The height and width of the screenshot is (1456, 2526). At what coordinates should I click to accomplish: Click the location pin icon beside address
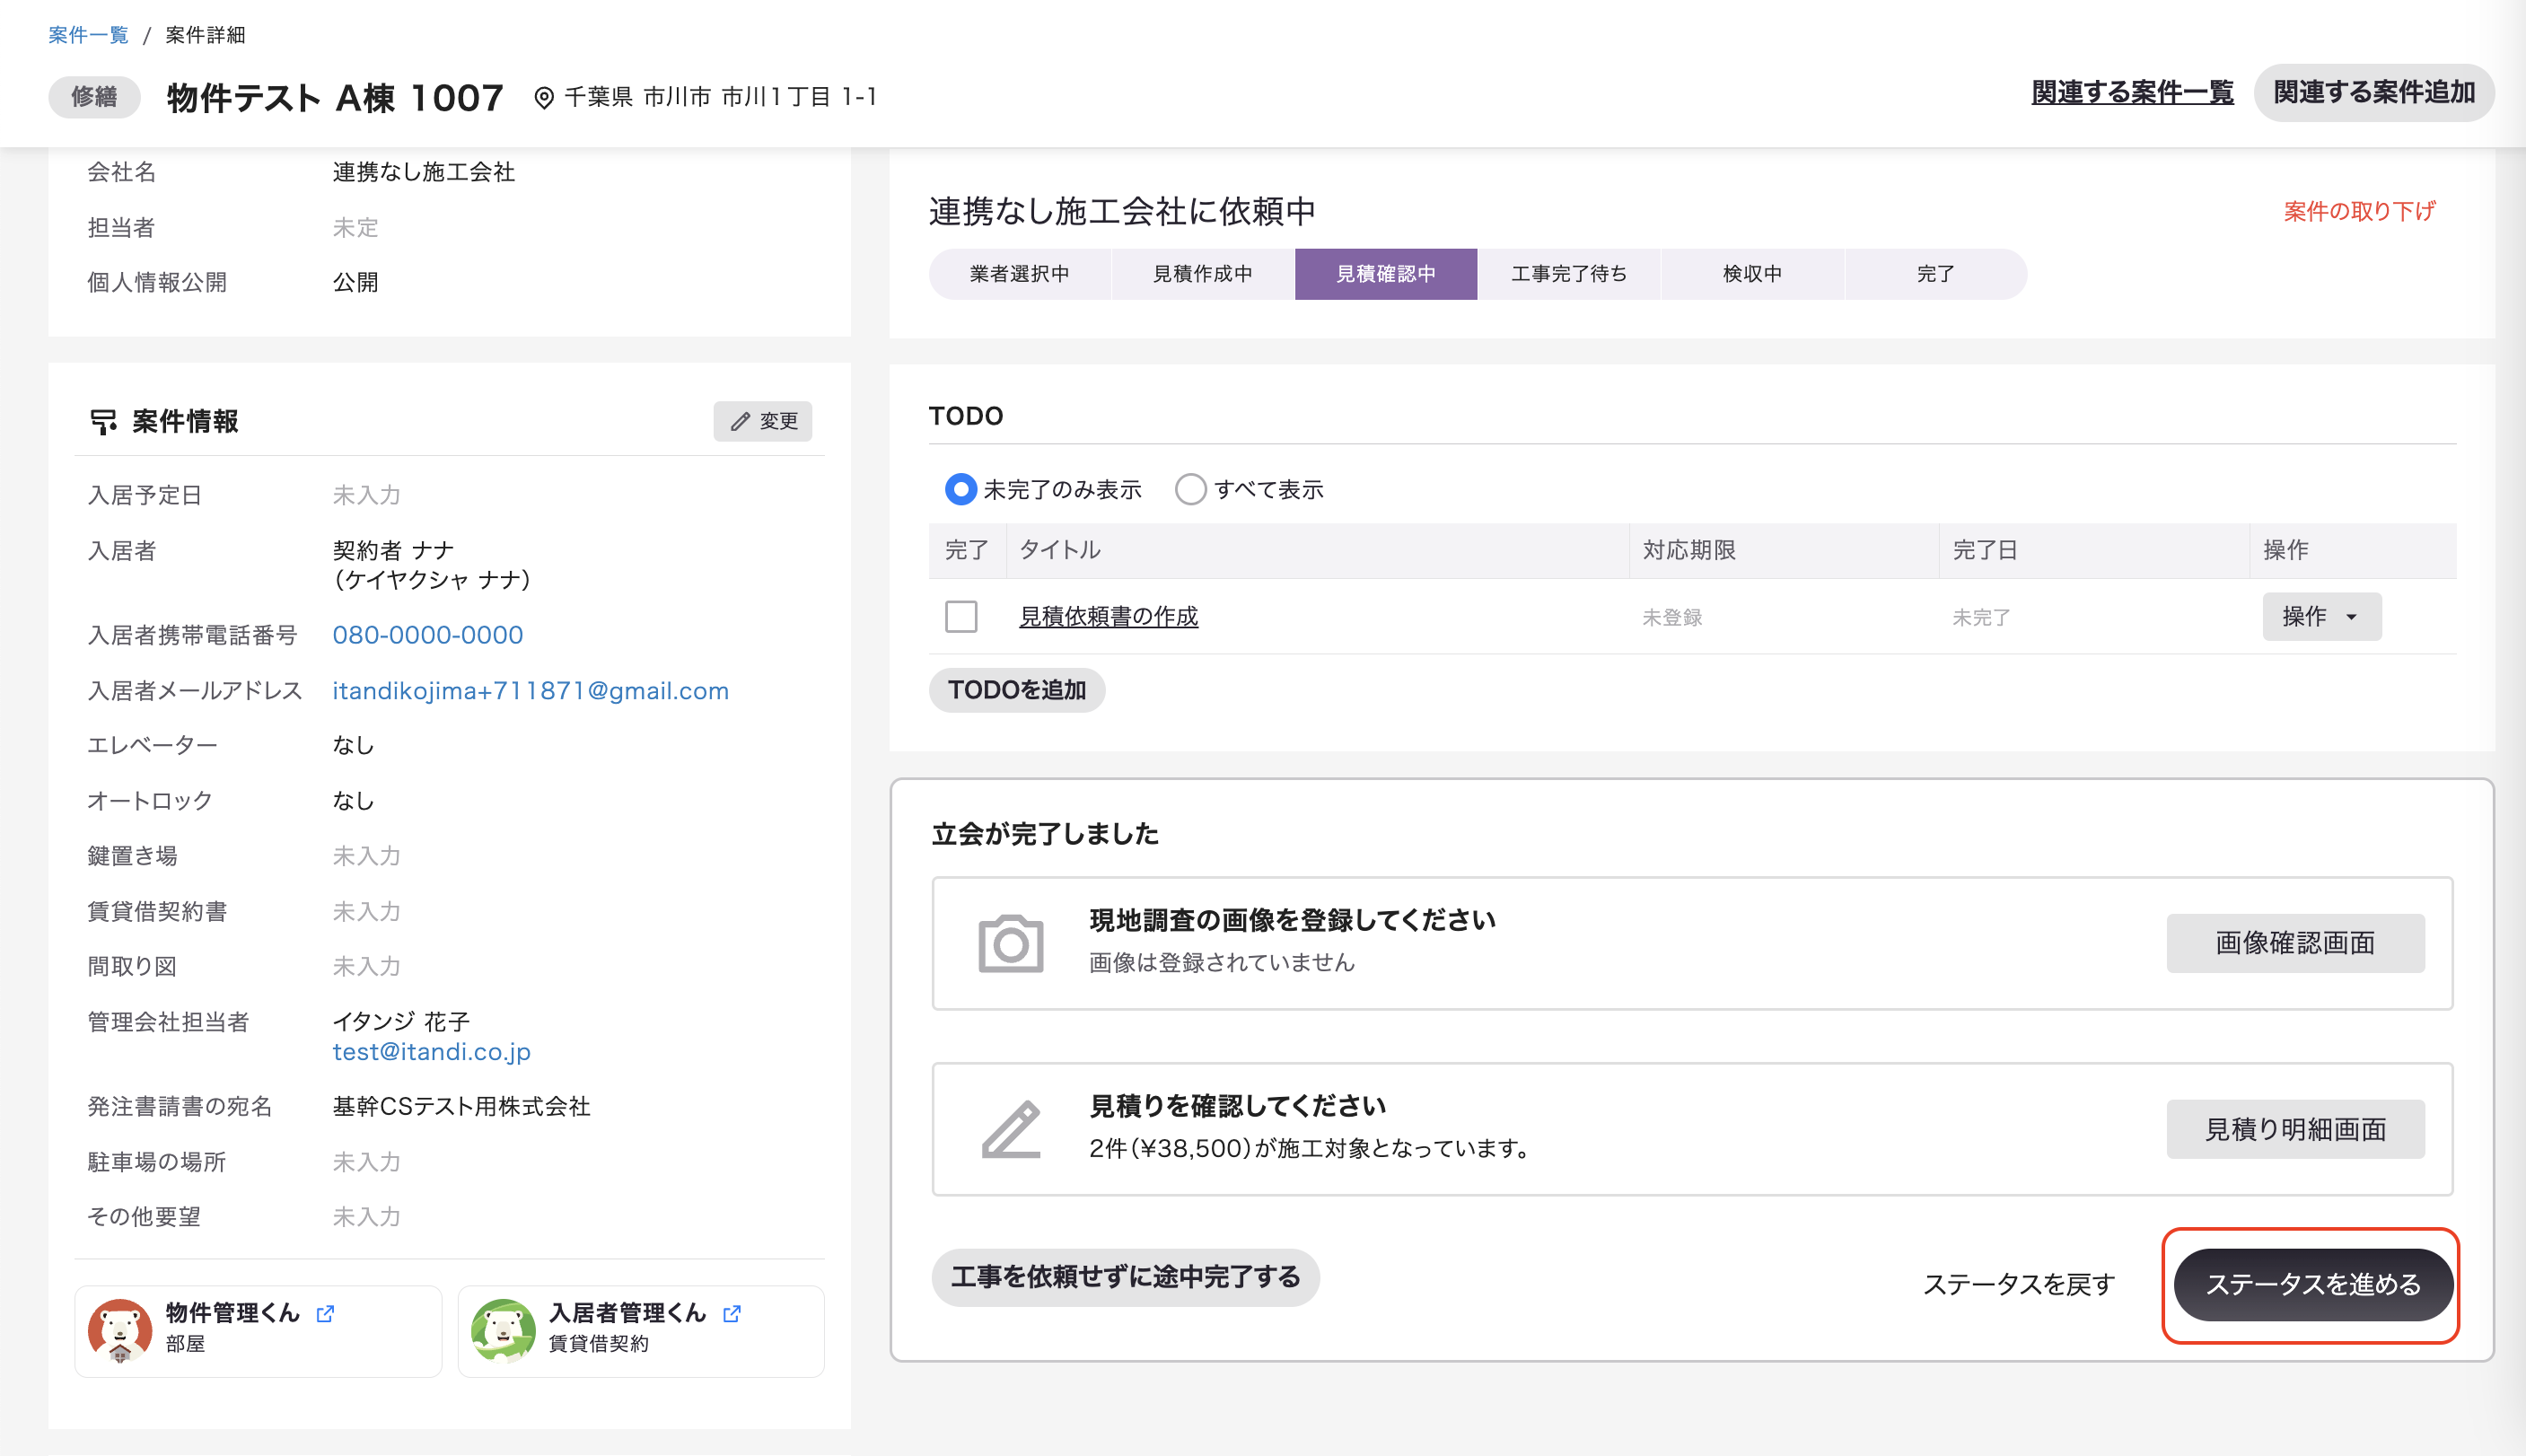point(543,98)
